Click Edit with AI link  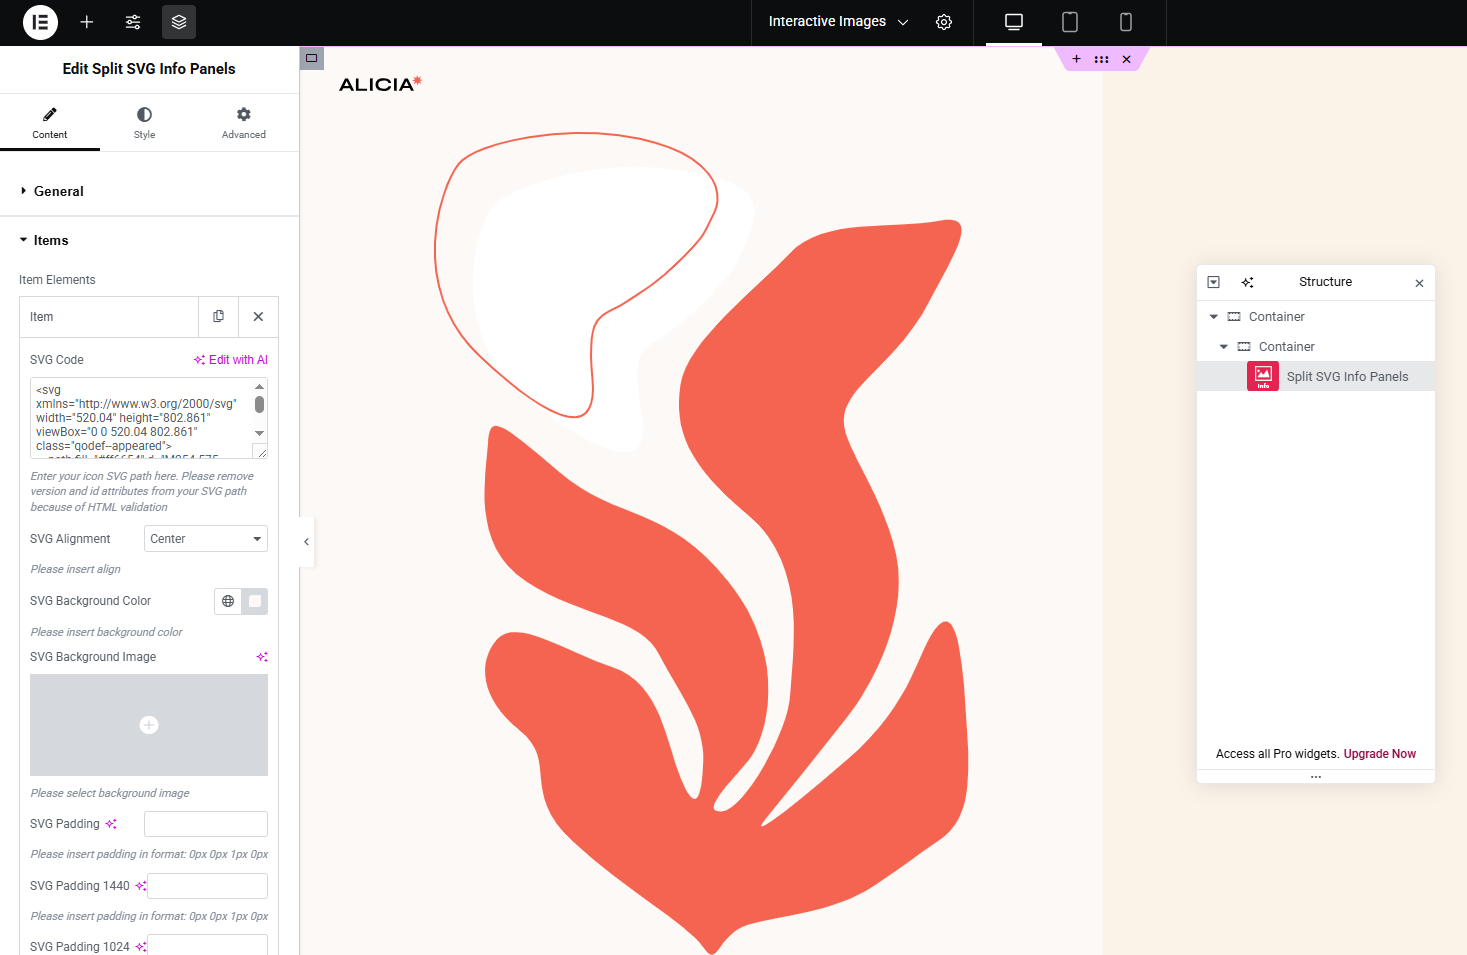pos(231,360)
